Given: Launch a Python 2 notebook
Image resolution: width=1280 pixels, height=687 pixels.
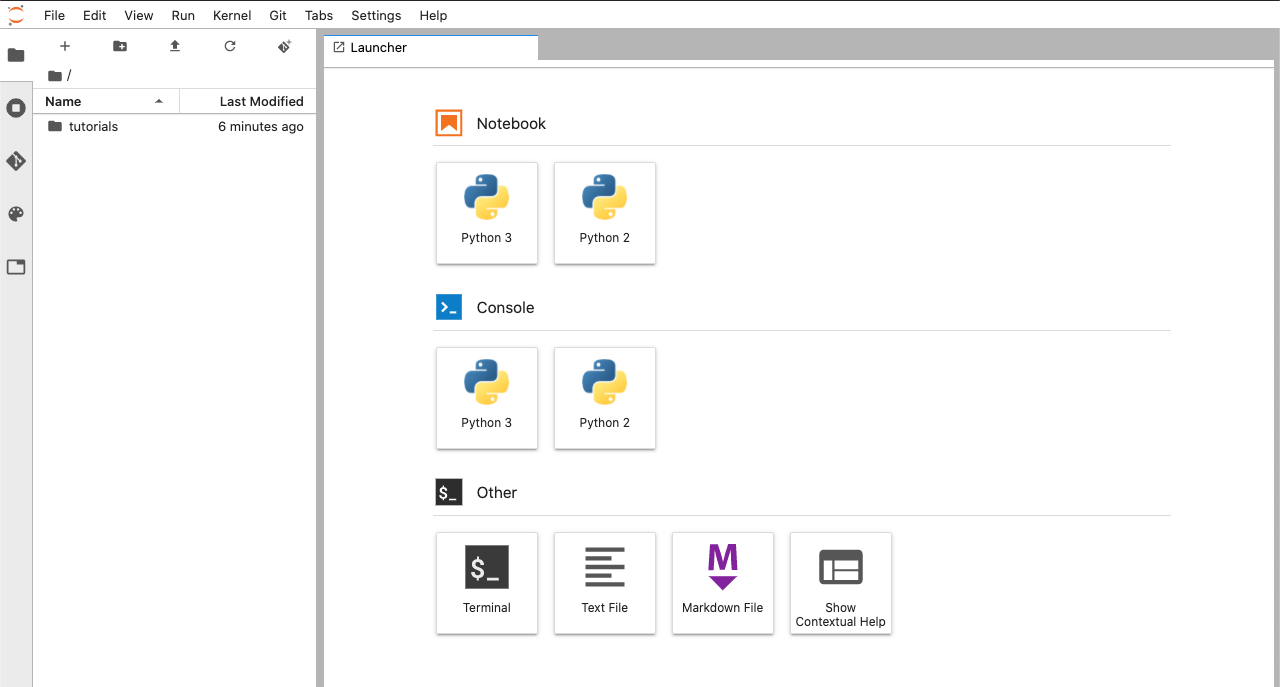Looking at the screenshot, I should pos(605,213).
